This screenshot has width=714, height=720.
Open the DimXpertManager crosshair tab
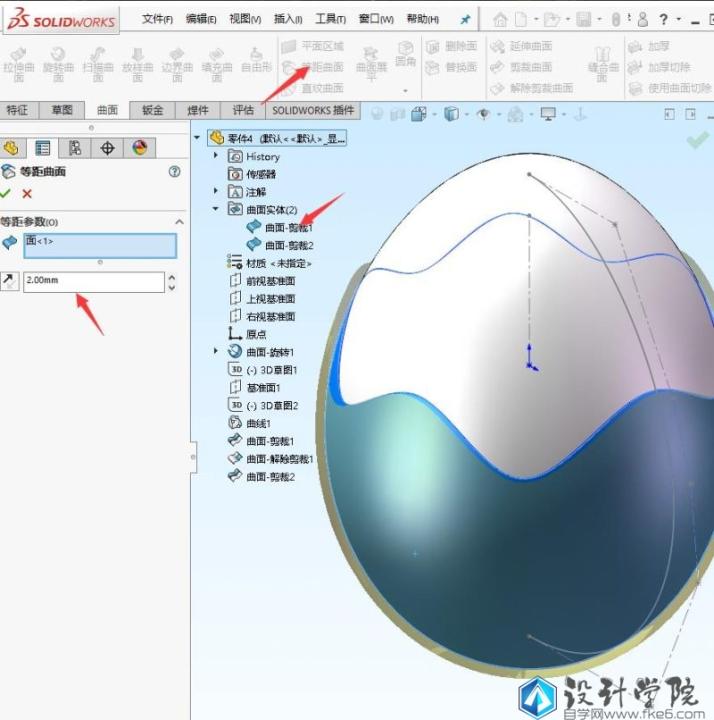pos(107,148)
